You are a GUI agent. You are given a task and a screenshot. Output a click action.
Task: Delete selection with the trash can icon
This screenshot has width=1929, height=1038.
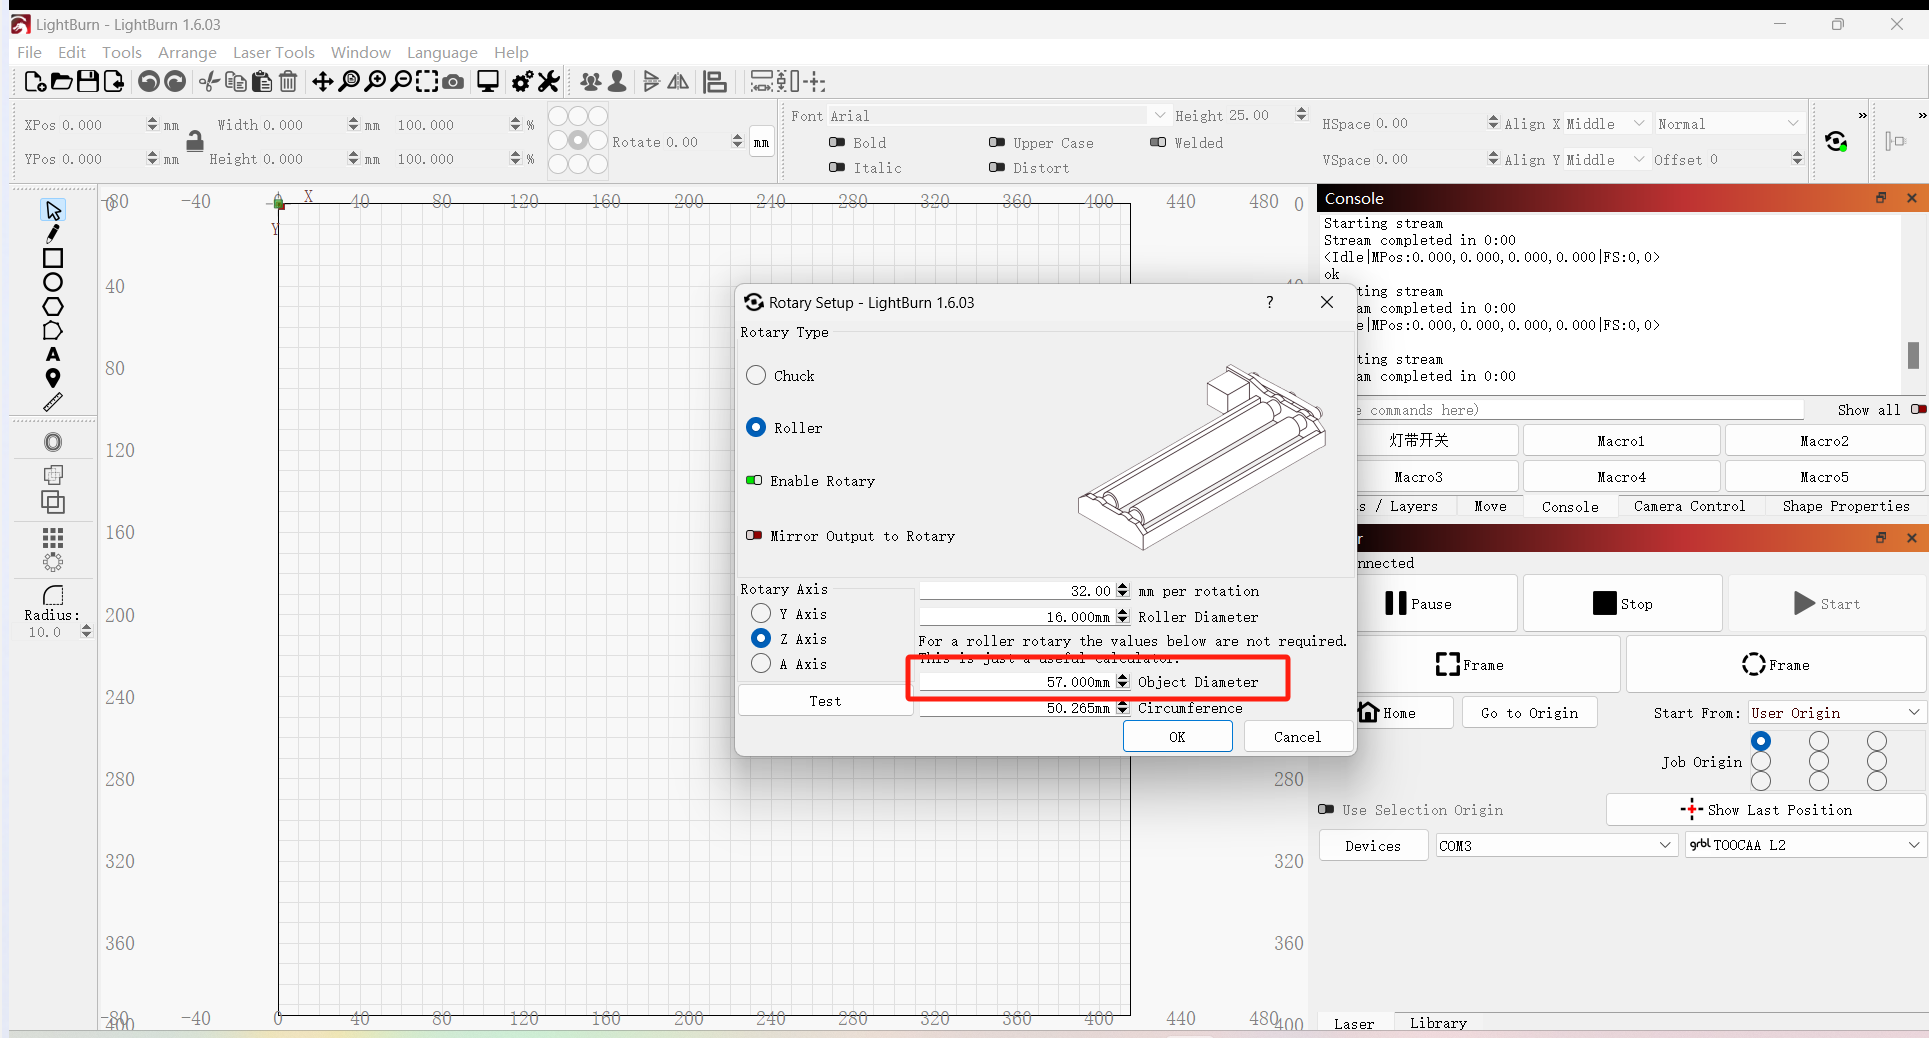coord(288,82)
